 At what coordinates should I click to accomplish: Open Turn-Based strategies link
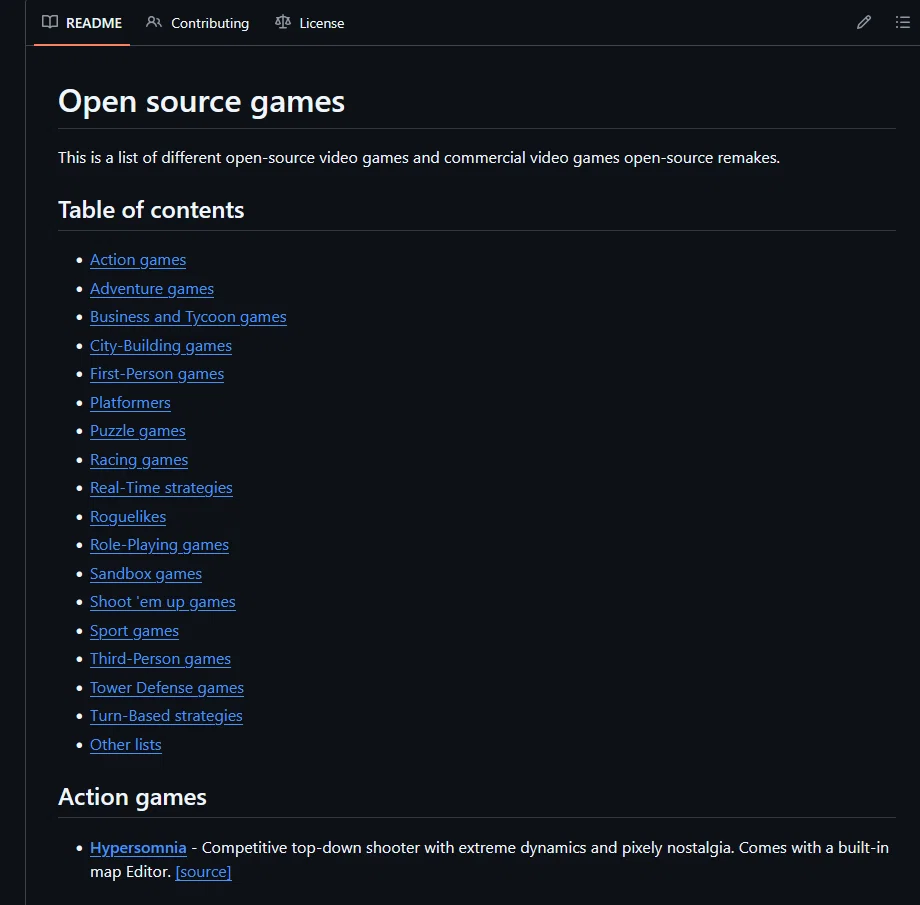tap(166, 716)
